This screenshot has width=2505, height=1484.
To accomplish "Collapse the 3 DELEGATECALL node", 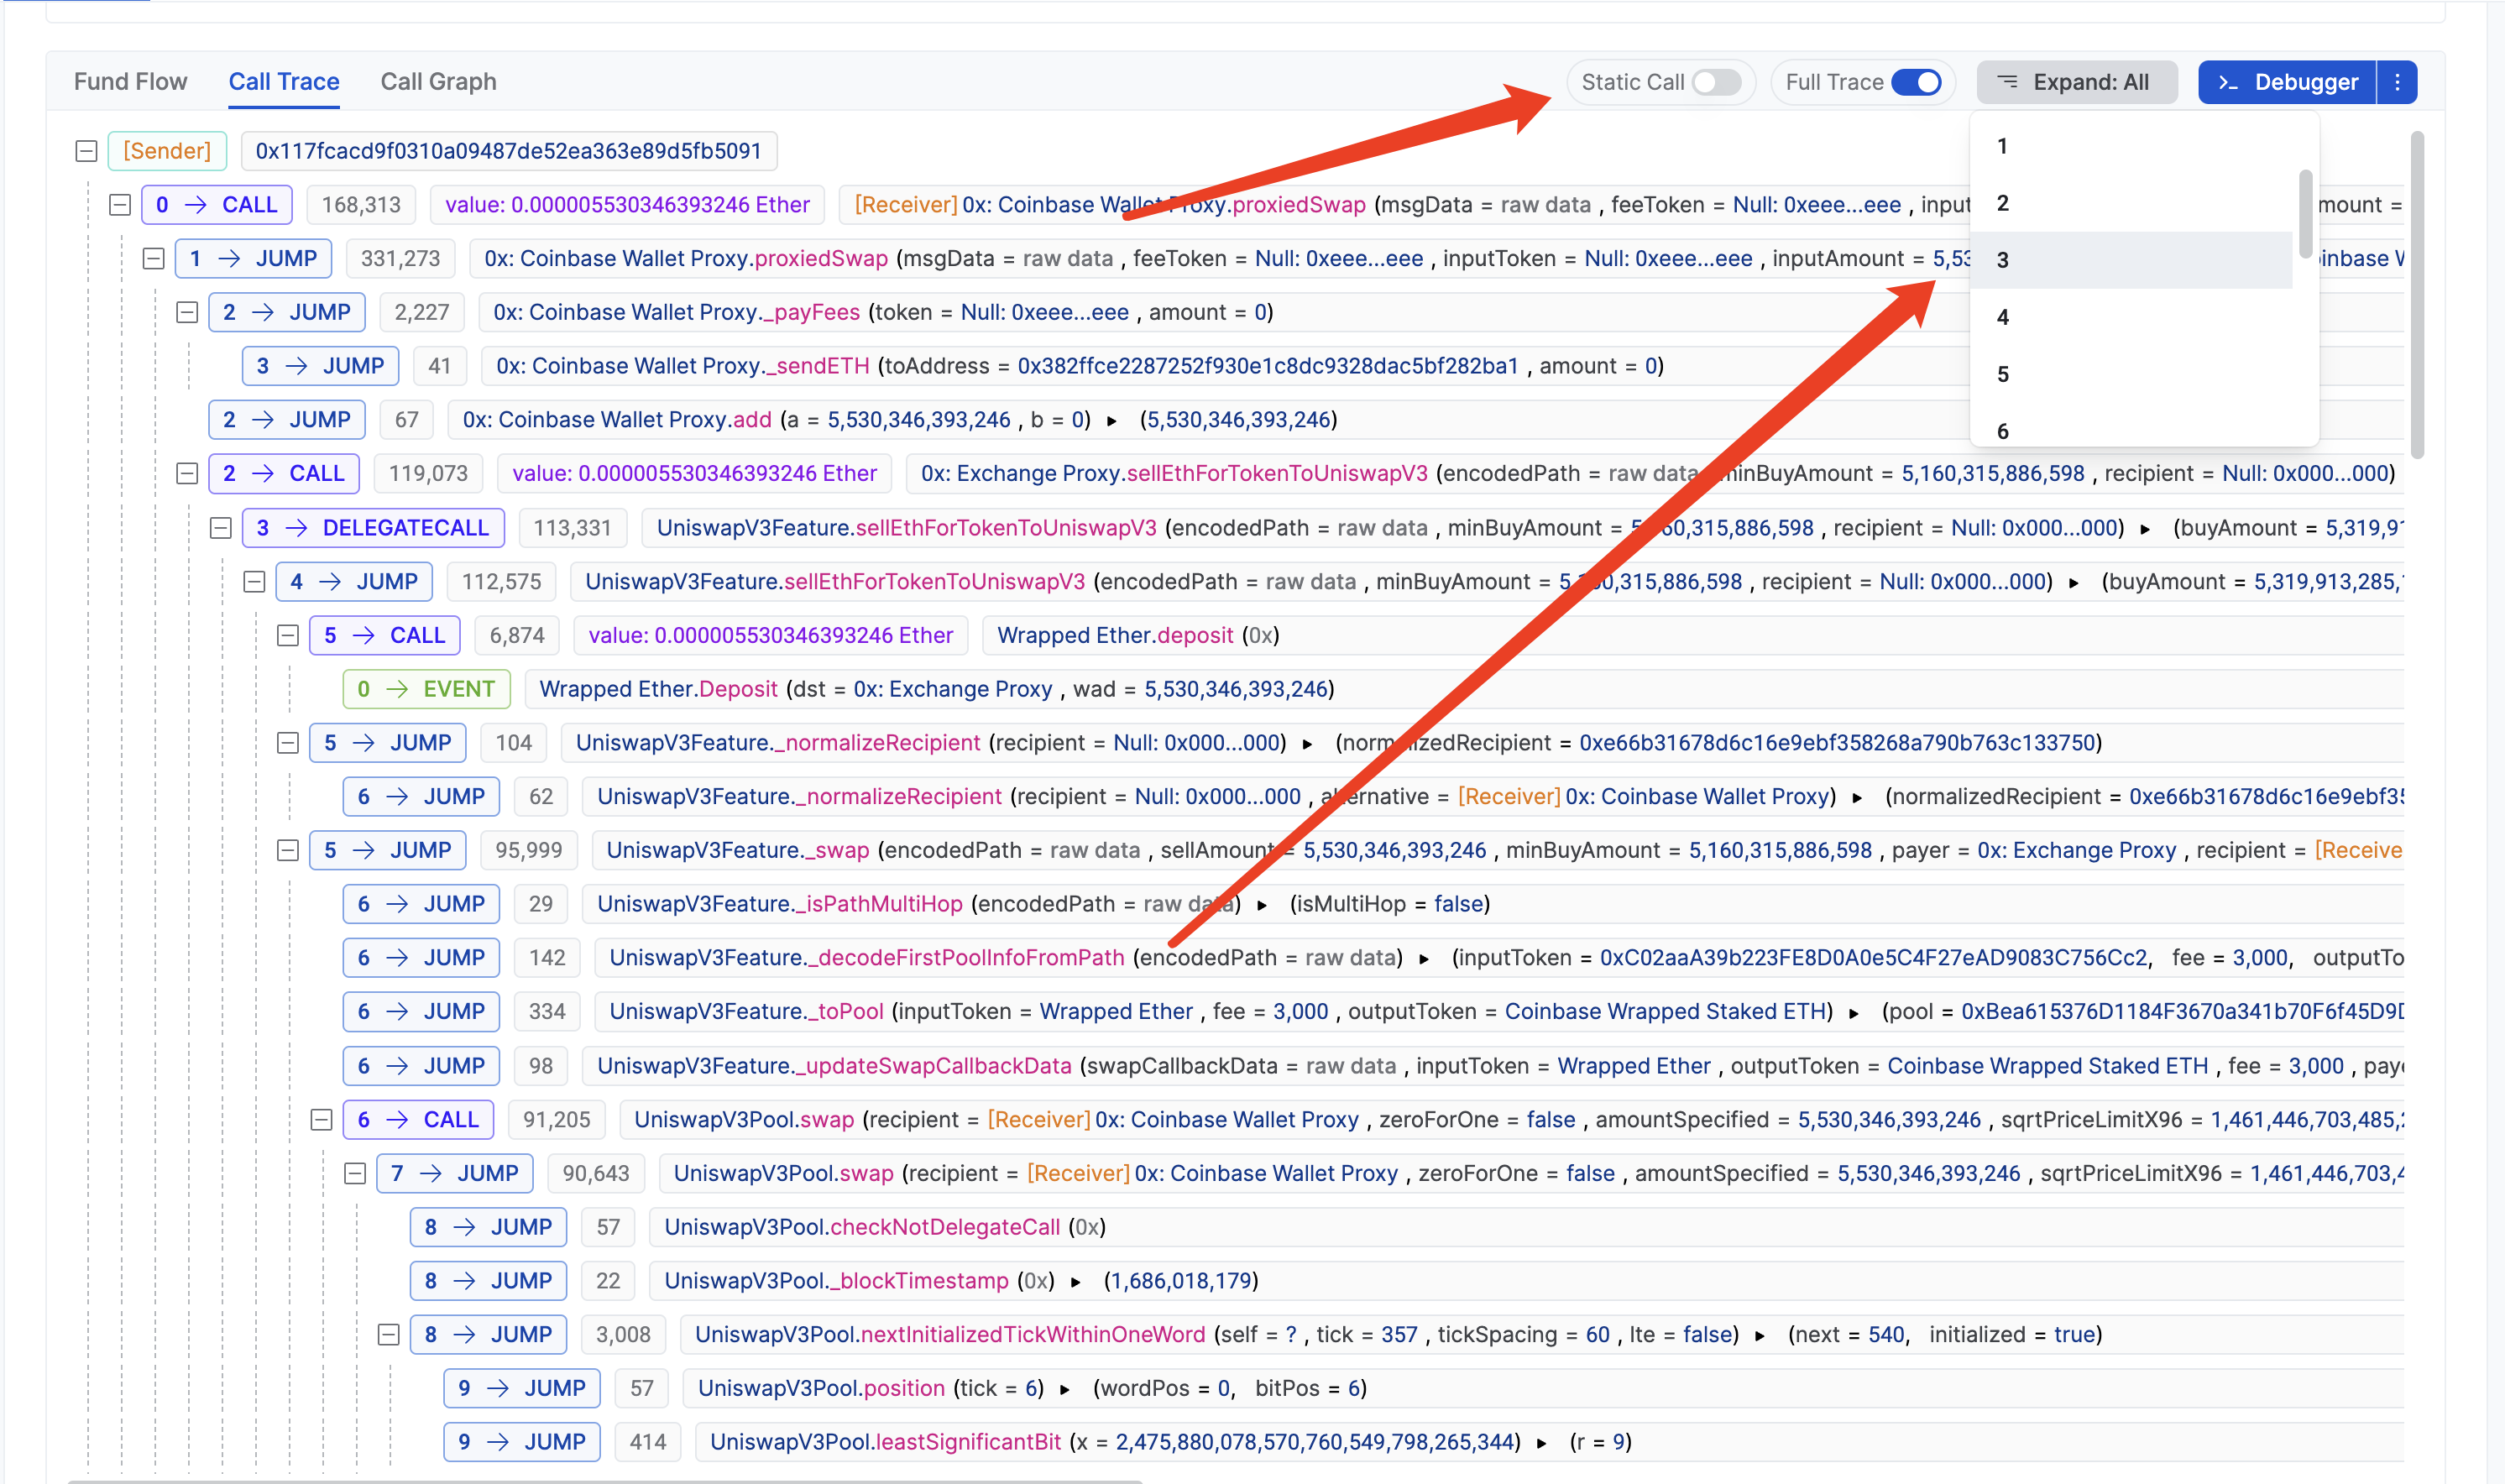I will [221, 528].
